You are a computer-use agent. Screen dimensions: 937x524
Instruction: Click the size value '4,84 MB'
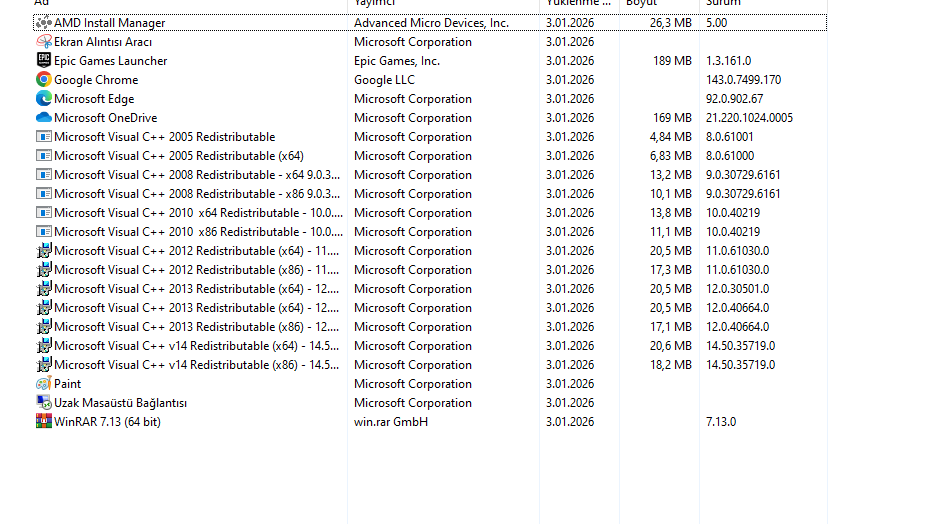(x=670, y=137)
